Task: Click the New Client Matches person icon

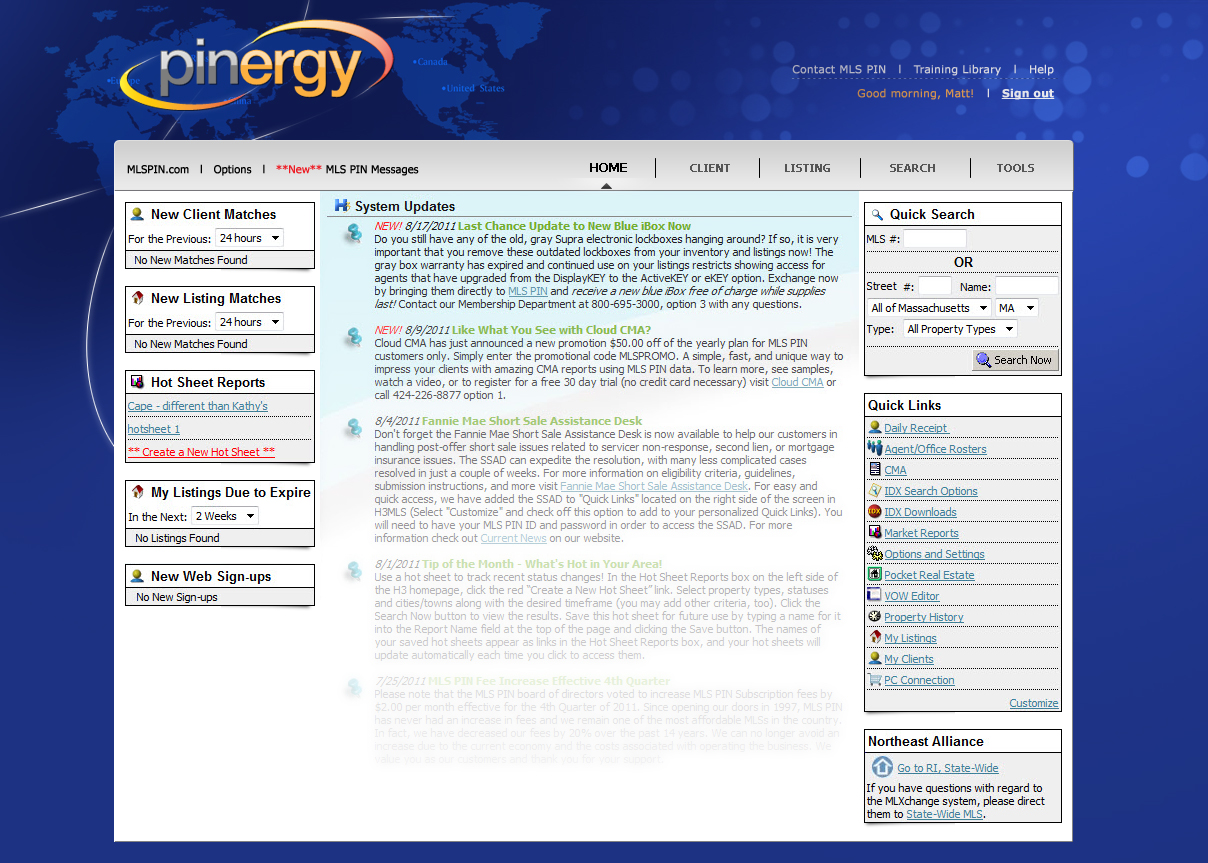Action: [x=138, y=214]
